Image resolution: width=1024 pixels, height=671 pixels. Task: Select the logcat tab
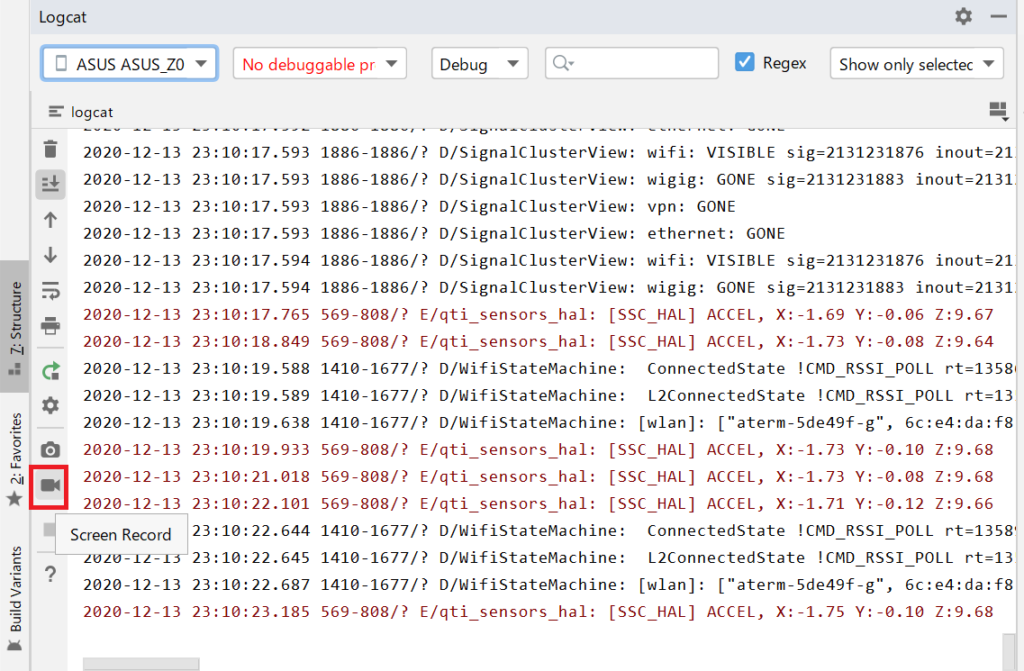pyautogui.click(x=81, y=112)
